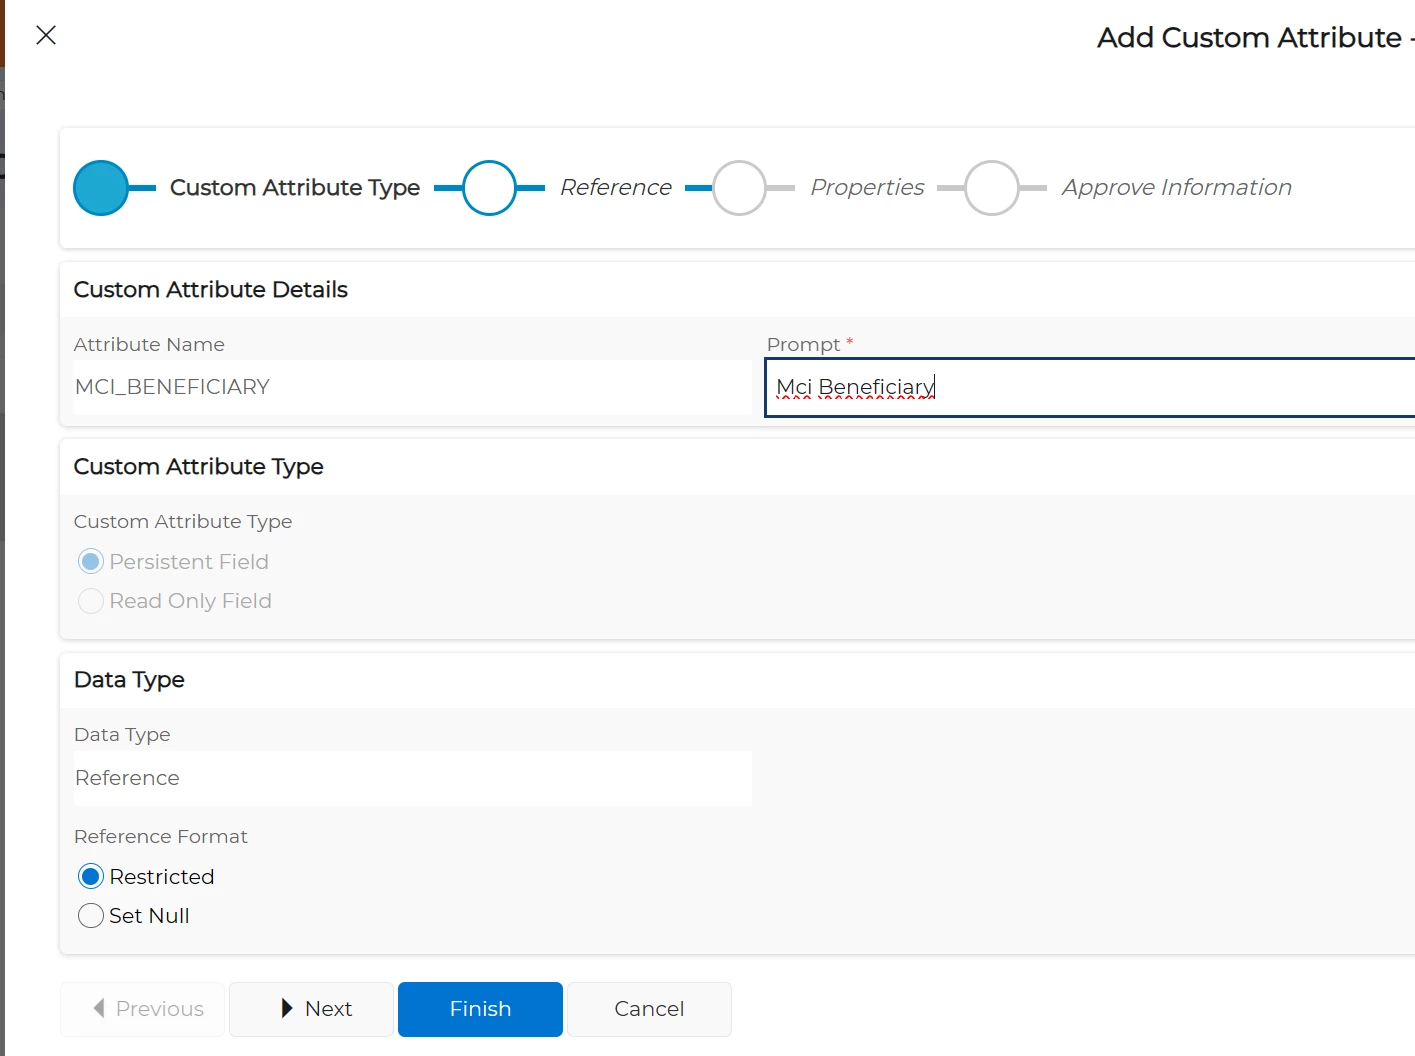Viewport: 1415px width, 1056px height.
Task: Open the Approve Information step label
Action: click(1176, 188)
